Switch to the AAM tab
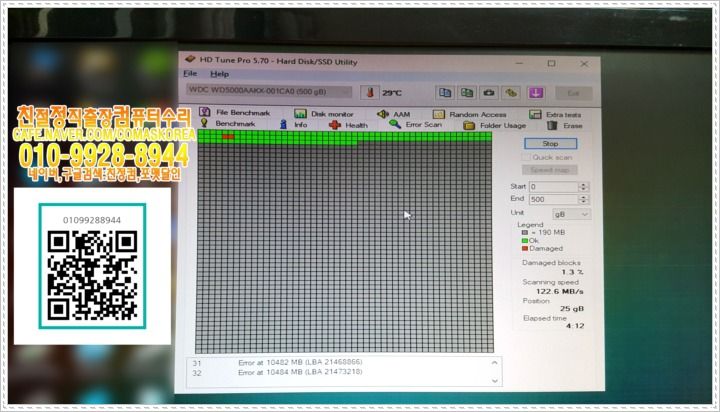Image resolution: width=720 pixels, height=412 pixels. [x=394, y=114]
